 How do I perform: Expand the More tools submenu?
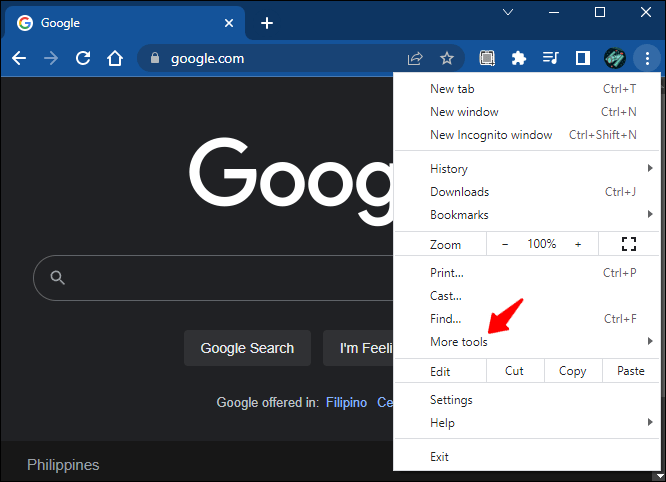(x=527, y=341)
